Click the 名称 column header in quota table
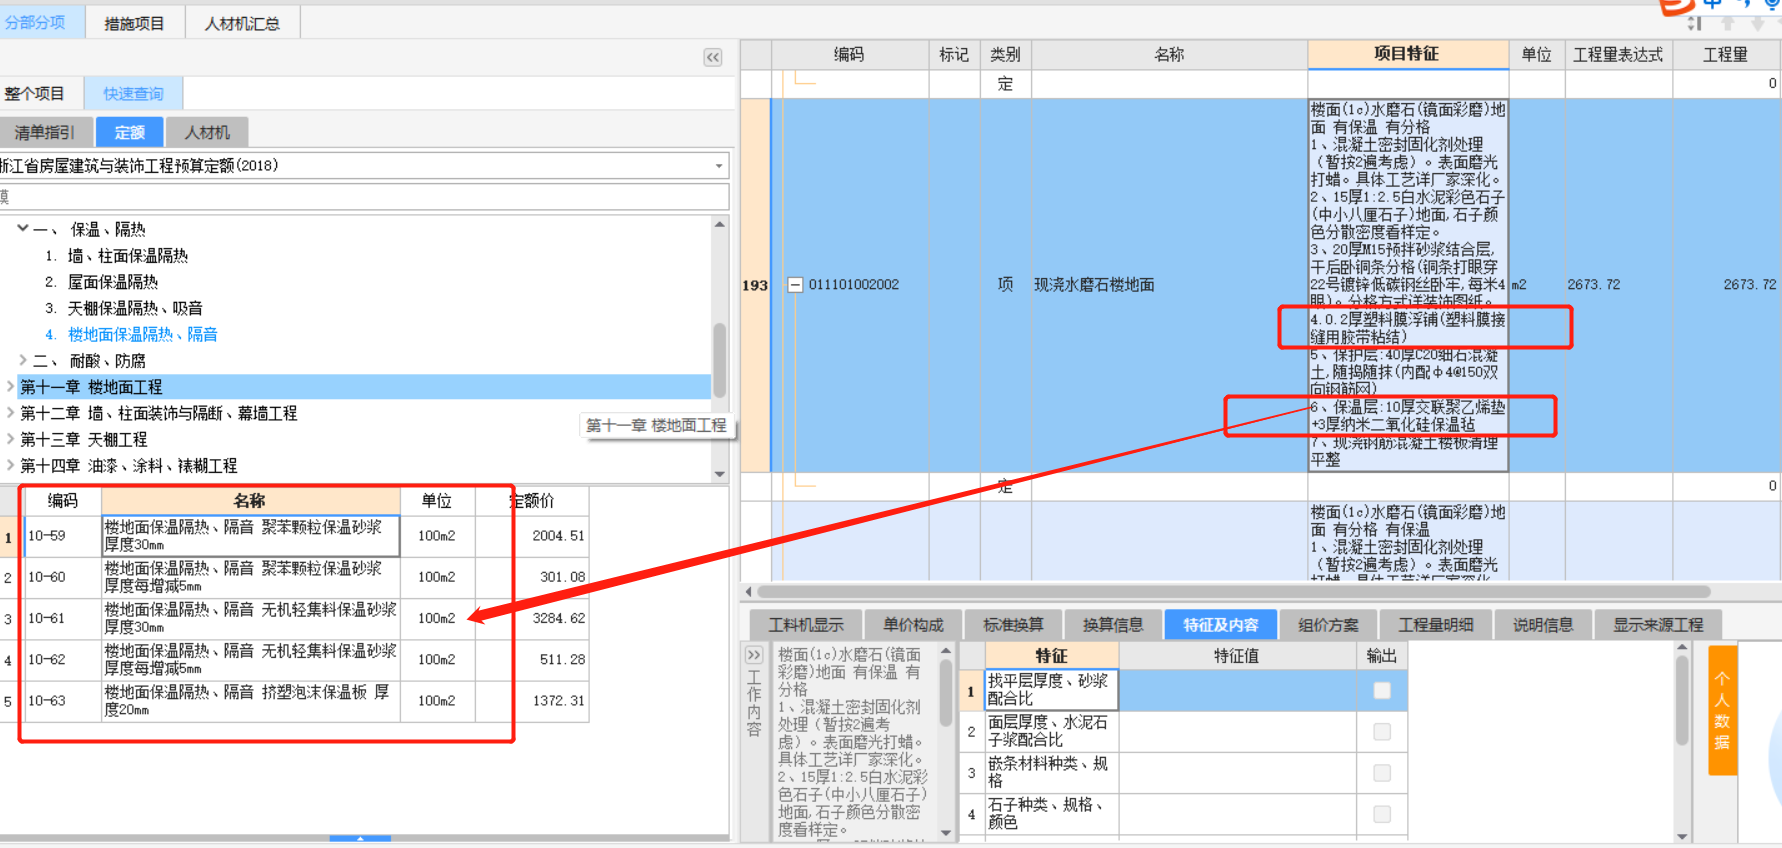 point(250,500)
